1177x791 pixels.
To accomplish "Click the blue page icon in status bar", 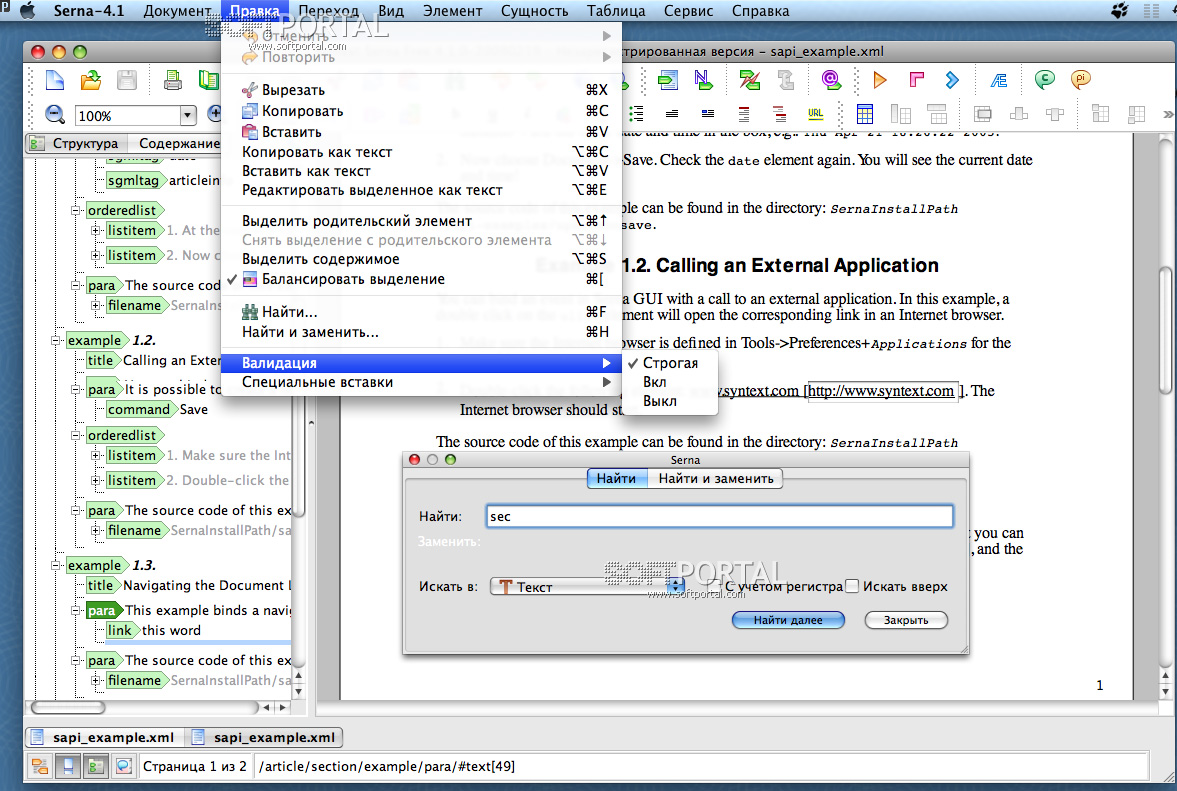I will (68, 766).
